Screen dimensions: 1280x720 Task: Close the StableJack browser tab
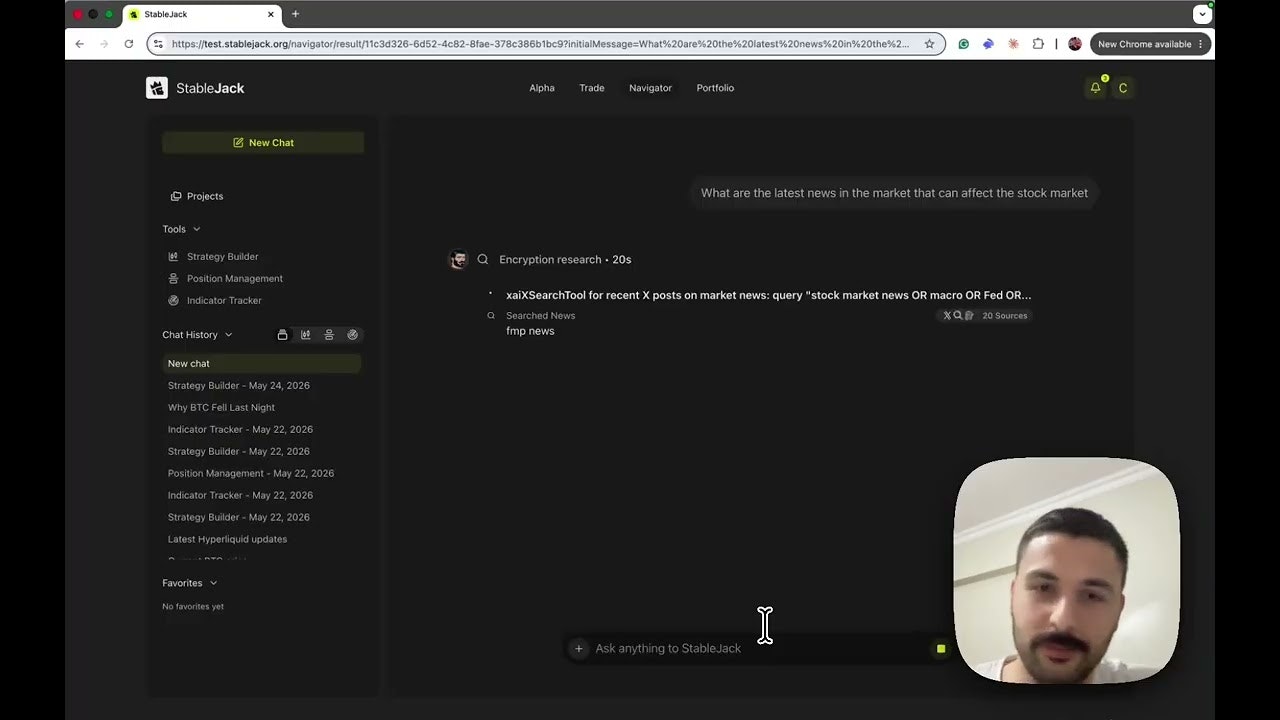pyautogui.click(x=271, y=15)
